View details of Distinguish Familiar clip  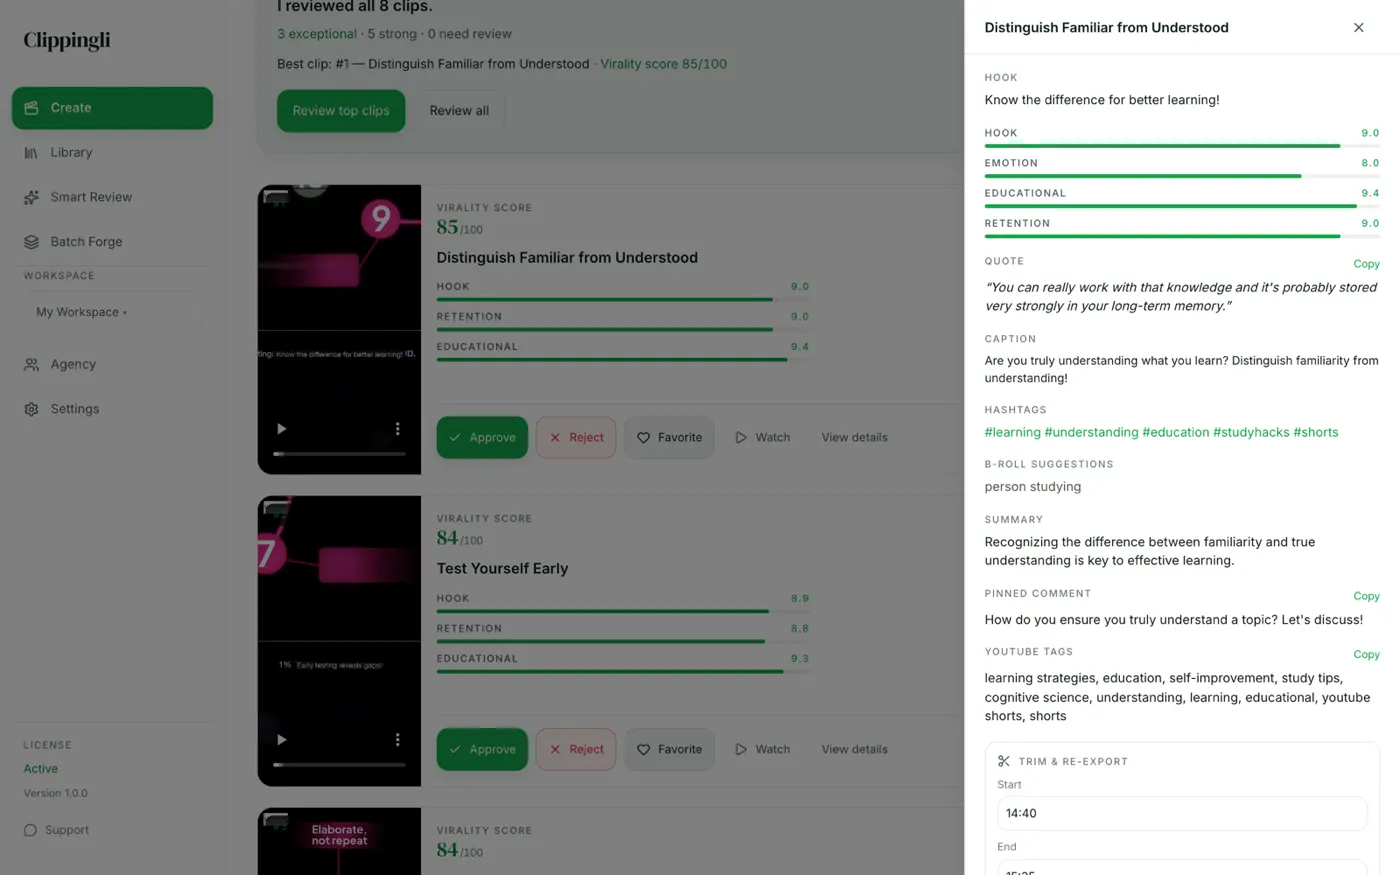point(855,438)
